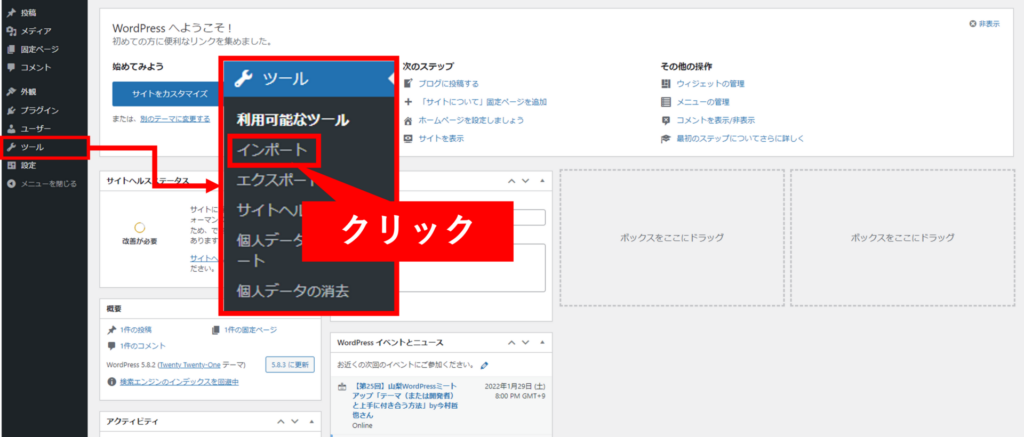Screen dimensions: 1024x437
Task: Click the single-line title input field
Action: pyautogui.click(x=470, y=218)
